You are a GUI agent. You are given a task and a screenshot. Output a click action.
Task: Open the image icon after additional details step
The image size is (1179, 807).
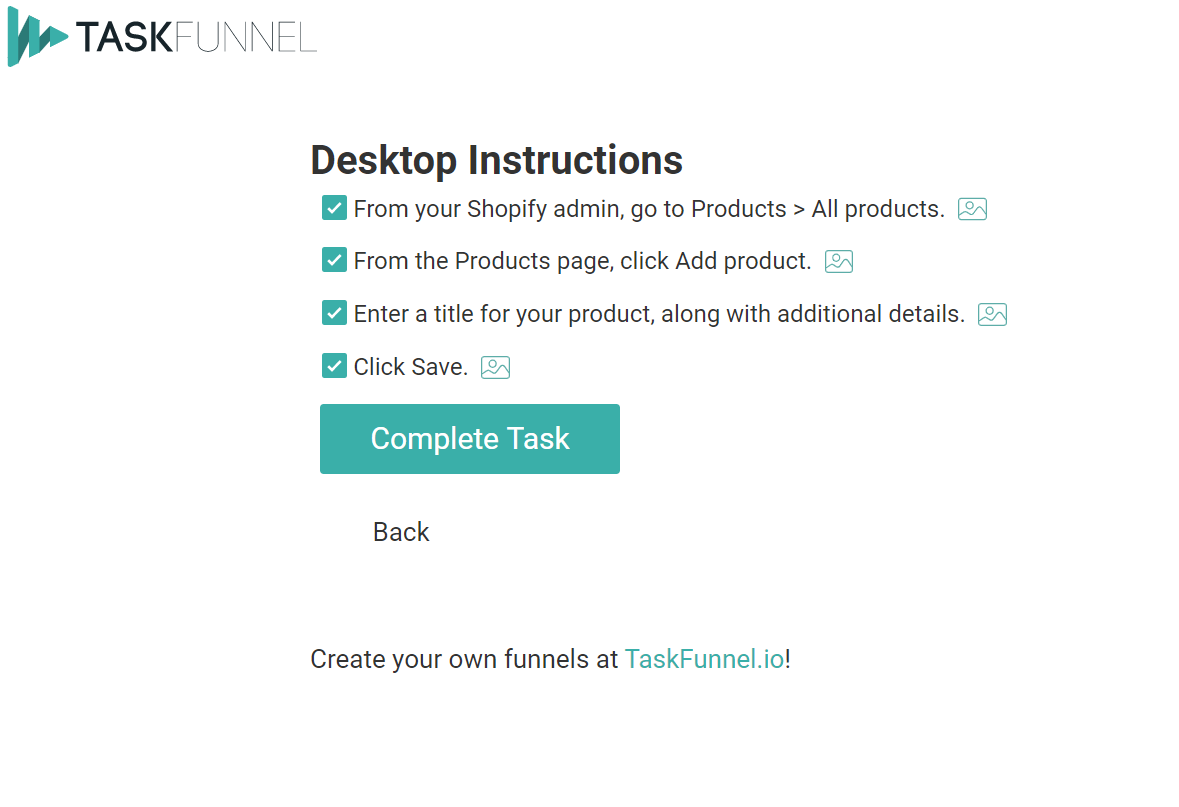coord(992,314)
